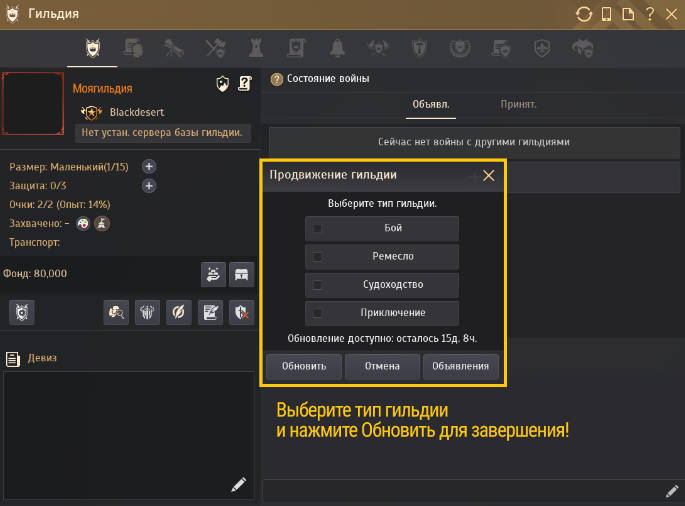Open the chess rook tower tab icon
Screen dimensions: 685x506
[256, 48]
